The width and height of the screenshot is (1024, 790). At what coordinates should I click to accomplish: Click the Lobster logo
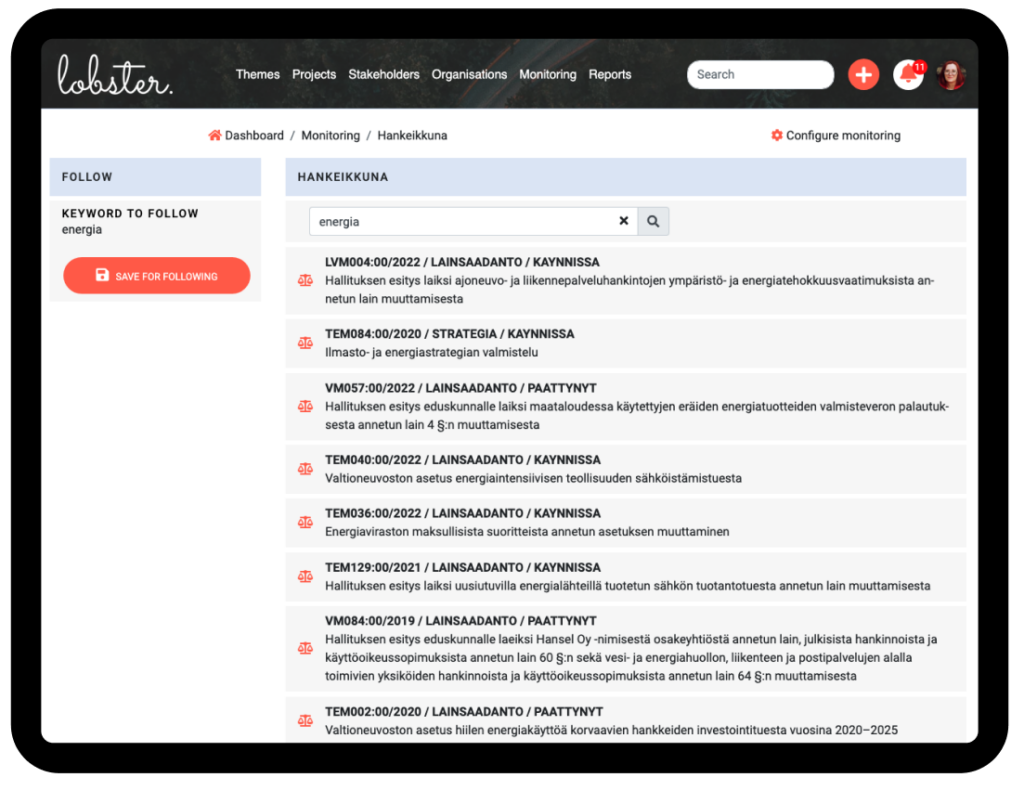(x=114, y=74)
